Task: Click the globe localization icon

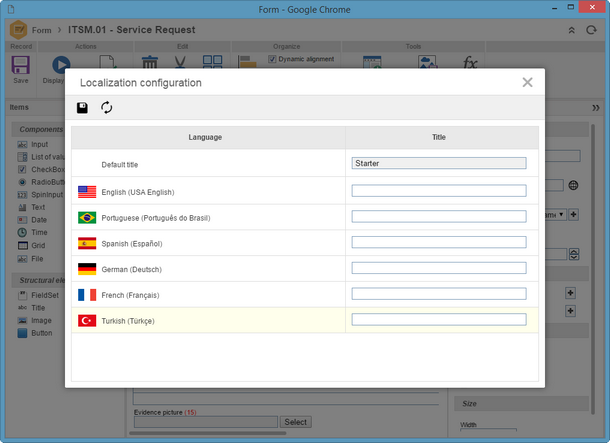Action: pyautogui.click(x=573, y=186)
